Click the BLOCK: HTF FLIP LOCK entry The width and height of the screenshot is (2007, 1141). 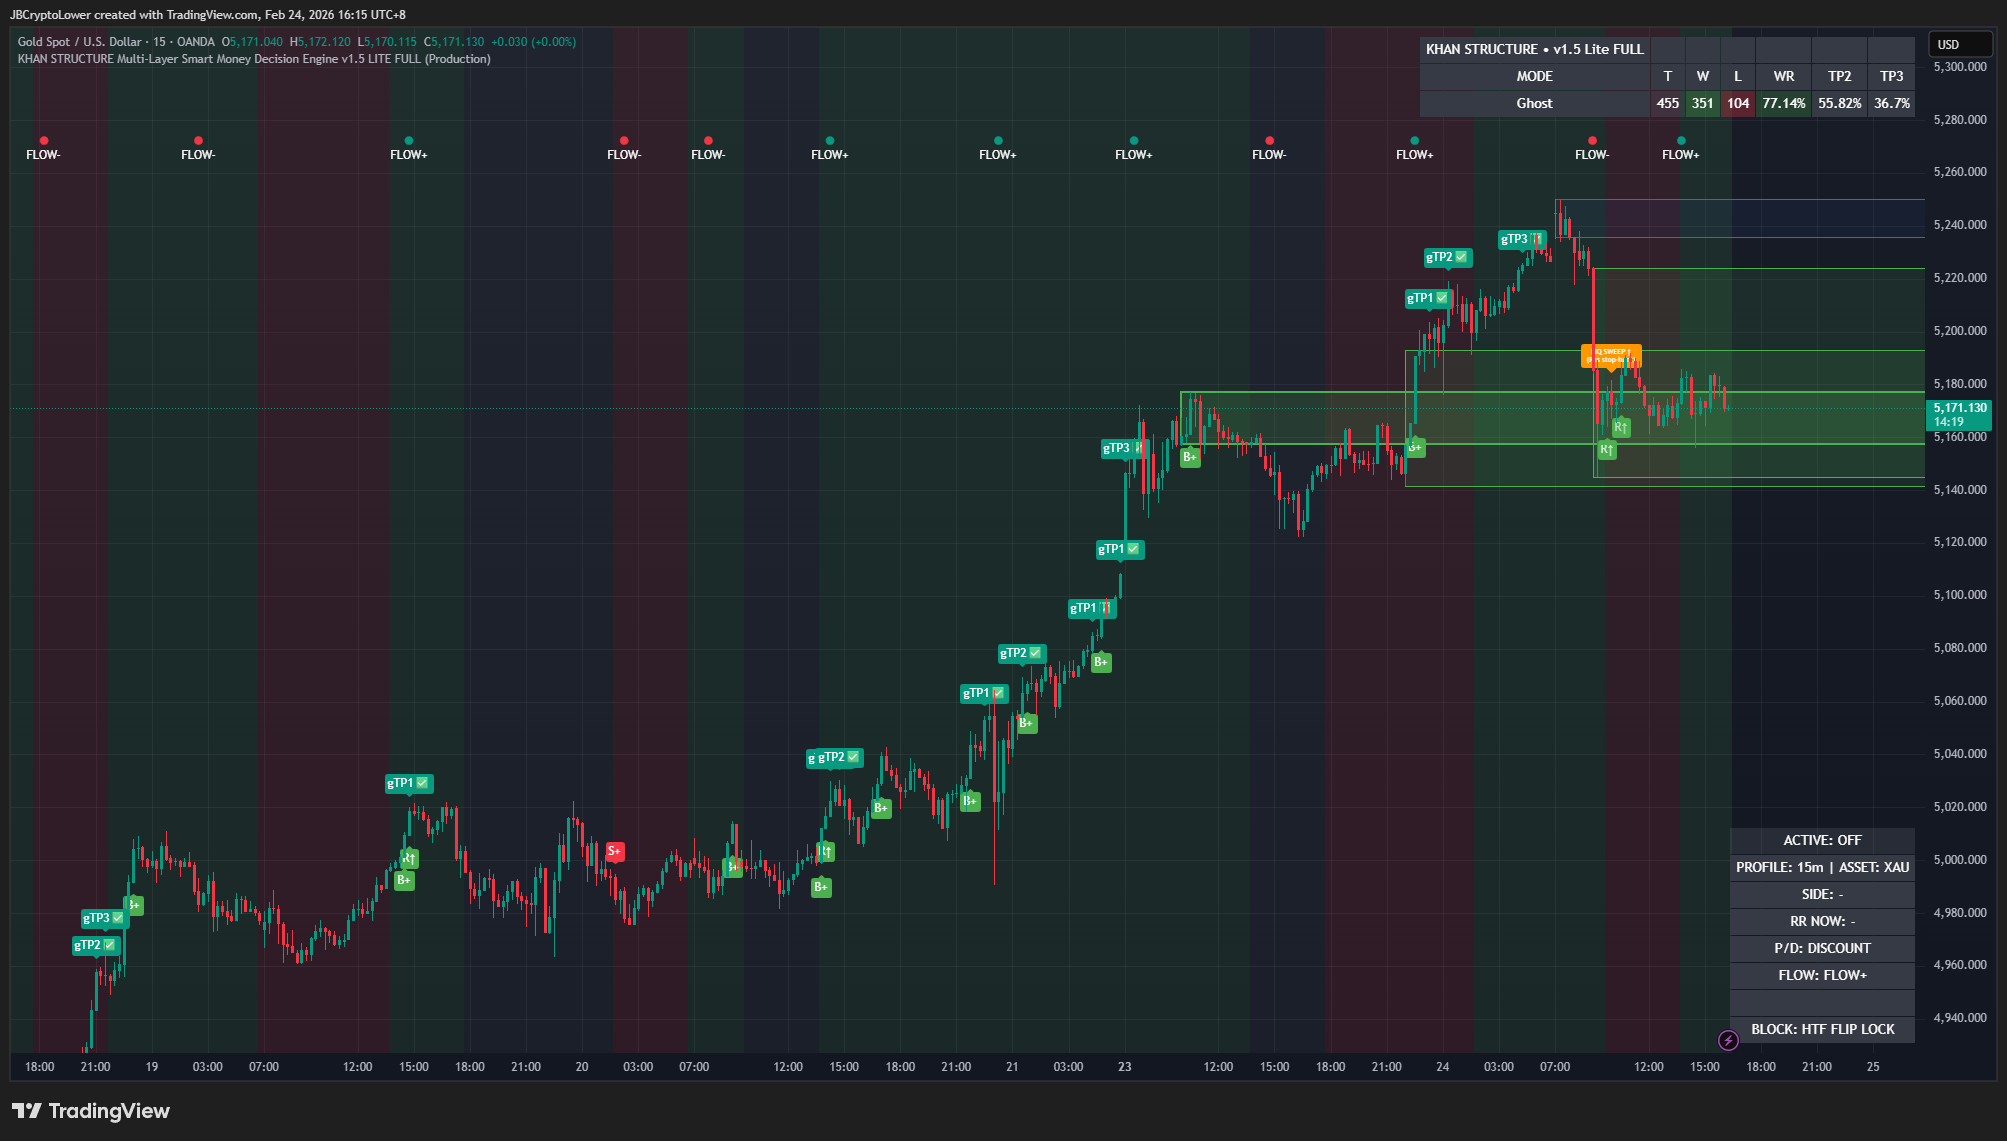click(1821, 1029)
